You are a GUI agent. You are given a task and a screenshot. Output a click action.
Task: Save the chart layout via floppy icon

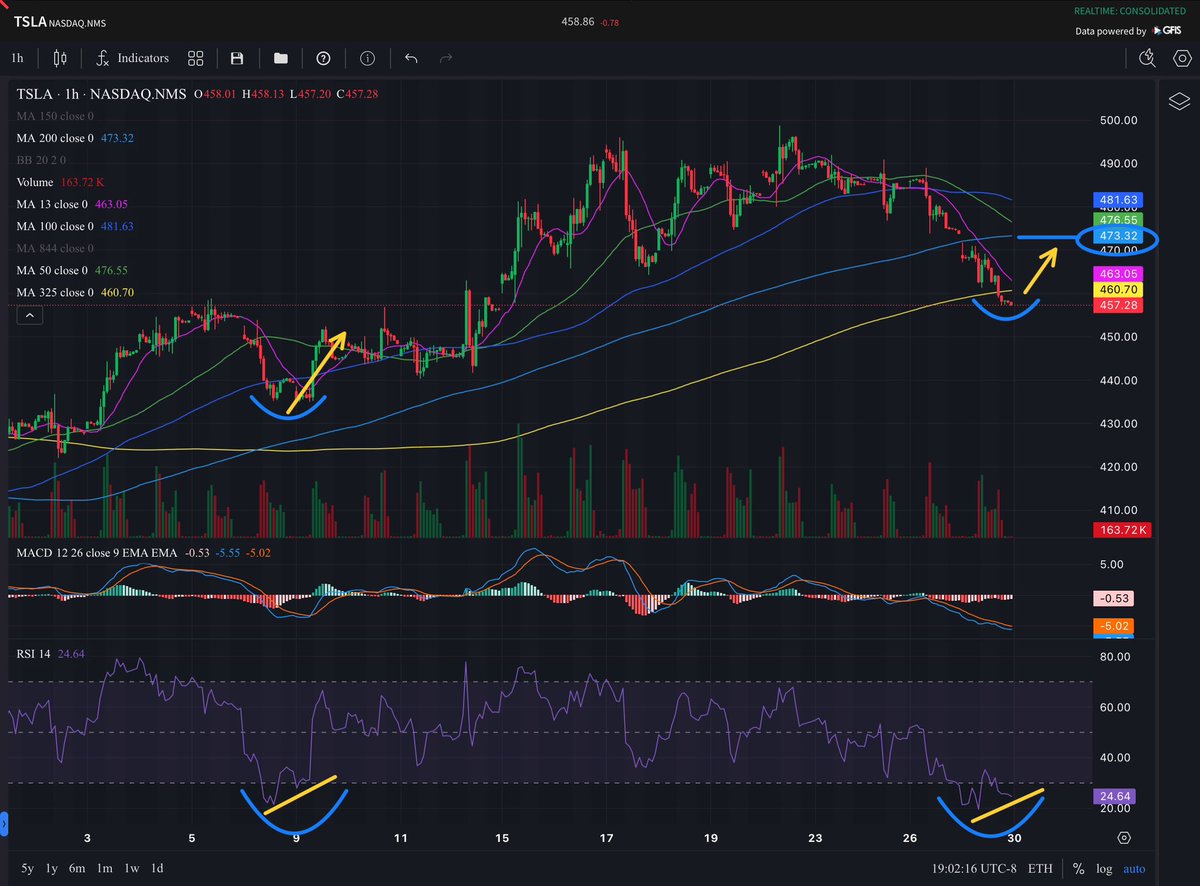237,58
